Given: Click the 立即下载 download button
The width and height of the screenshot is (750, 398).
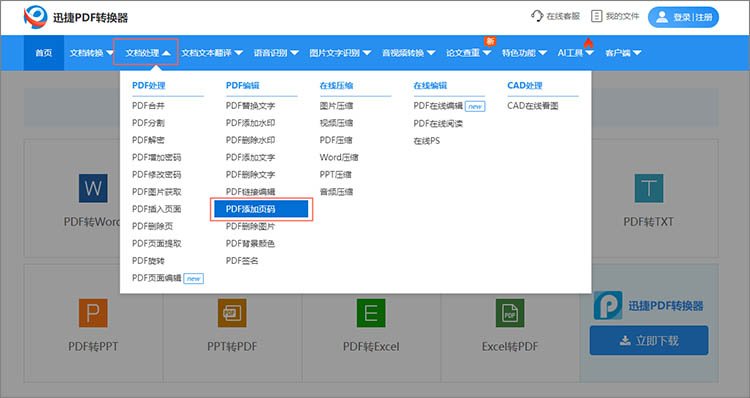Looking at the screenshot, I should coord(649,341).
